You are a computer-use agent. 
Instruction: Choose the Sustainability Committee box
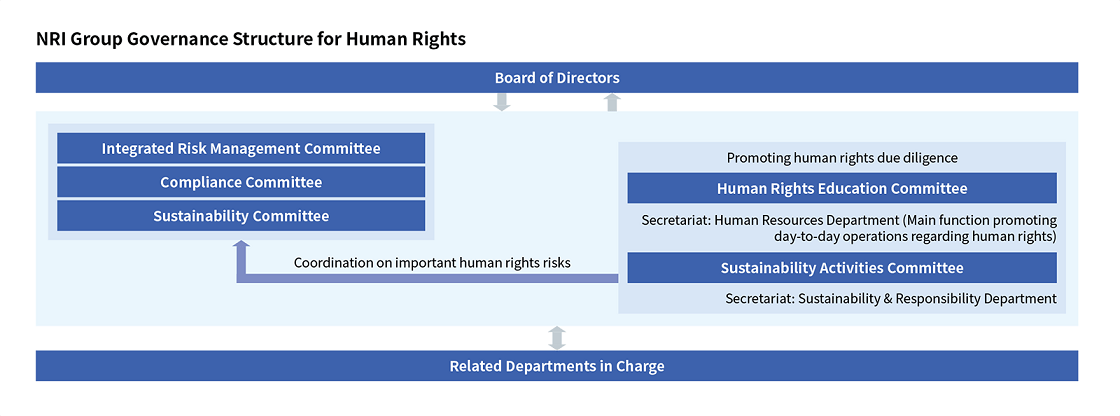click(241, 215)
